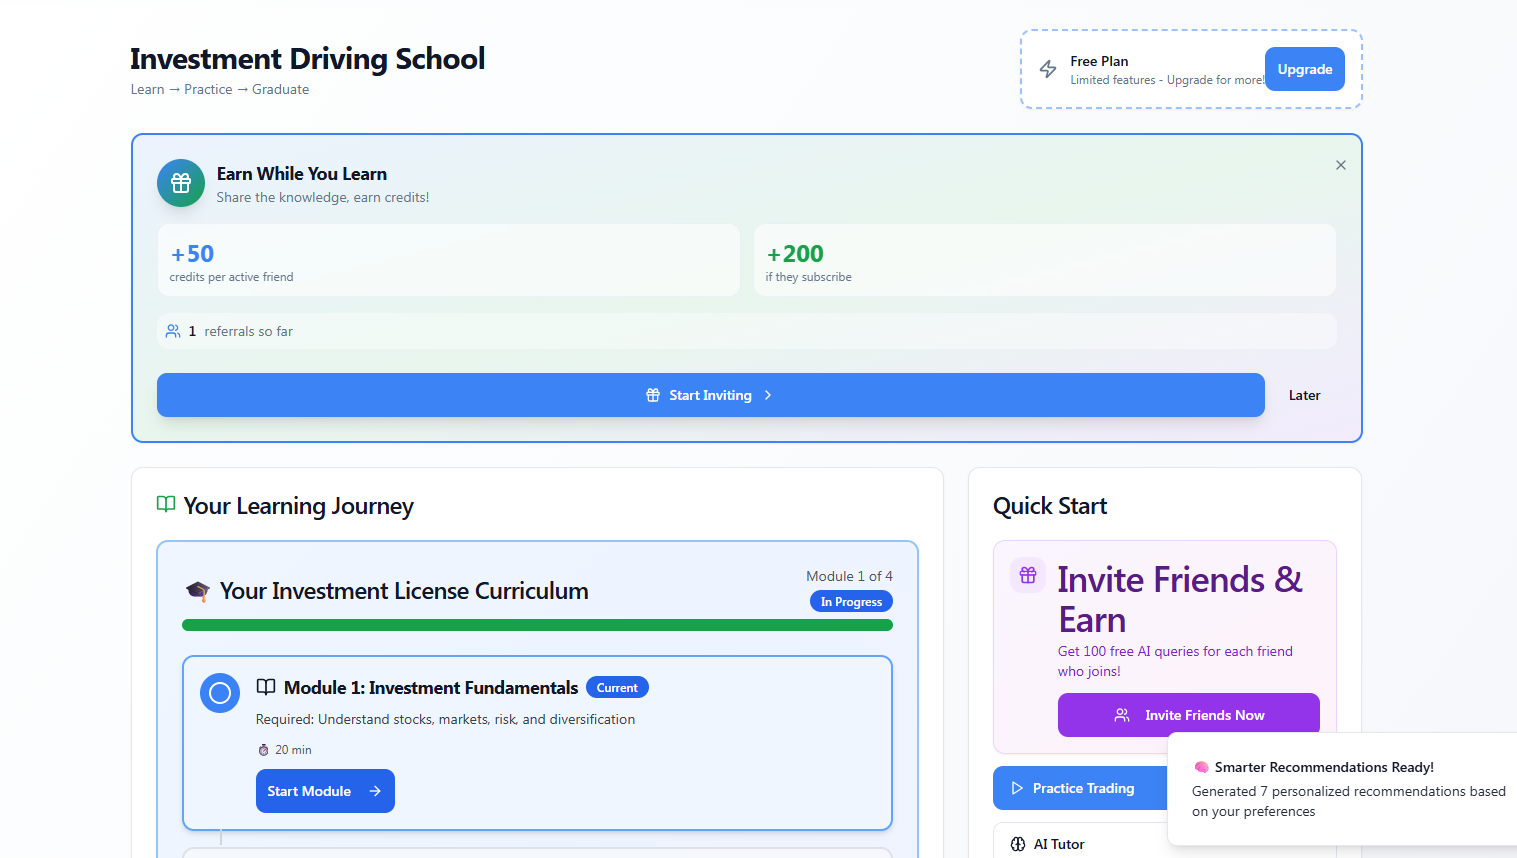
Task: Click the graduation cap icon beside Investment License Curriculum
Action: [198, 591]
